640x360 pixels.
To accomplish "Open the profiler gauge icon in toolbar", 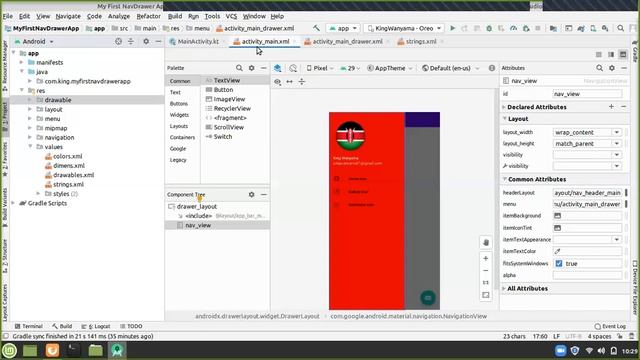I will click(513, 28).
